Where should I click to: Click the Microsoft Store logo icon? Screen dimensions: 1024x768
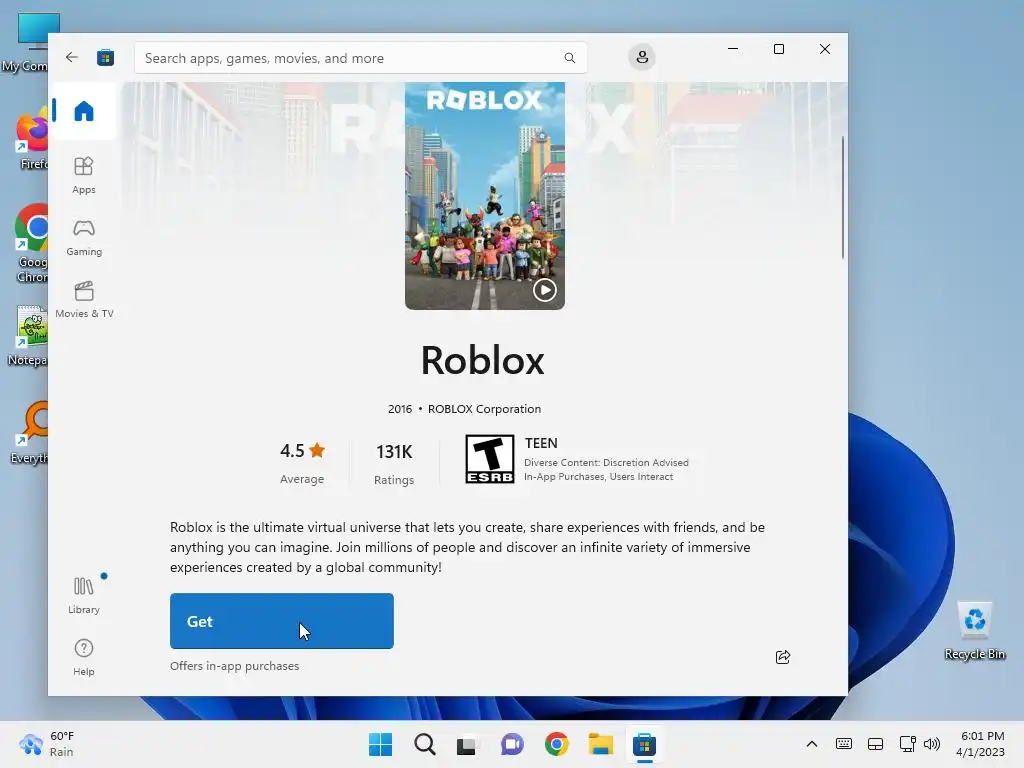point(105,57)
